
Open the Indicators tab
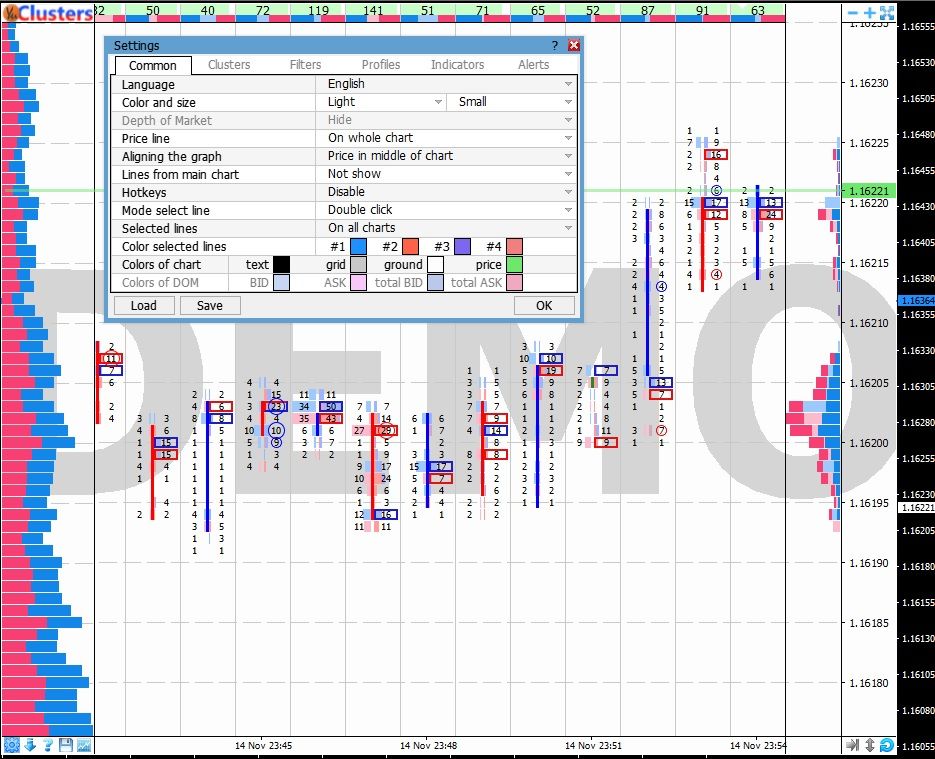tap(457, 65)
